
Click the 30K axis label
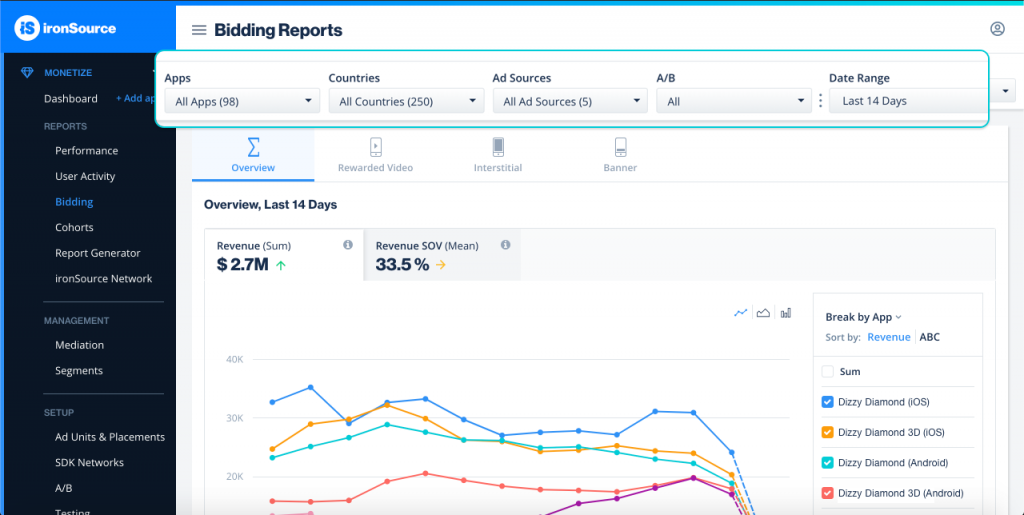pos(234,418)
